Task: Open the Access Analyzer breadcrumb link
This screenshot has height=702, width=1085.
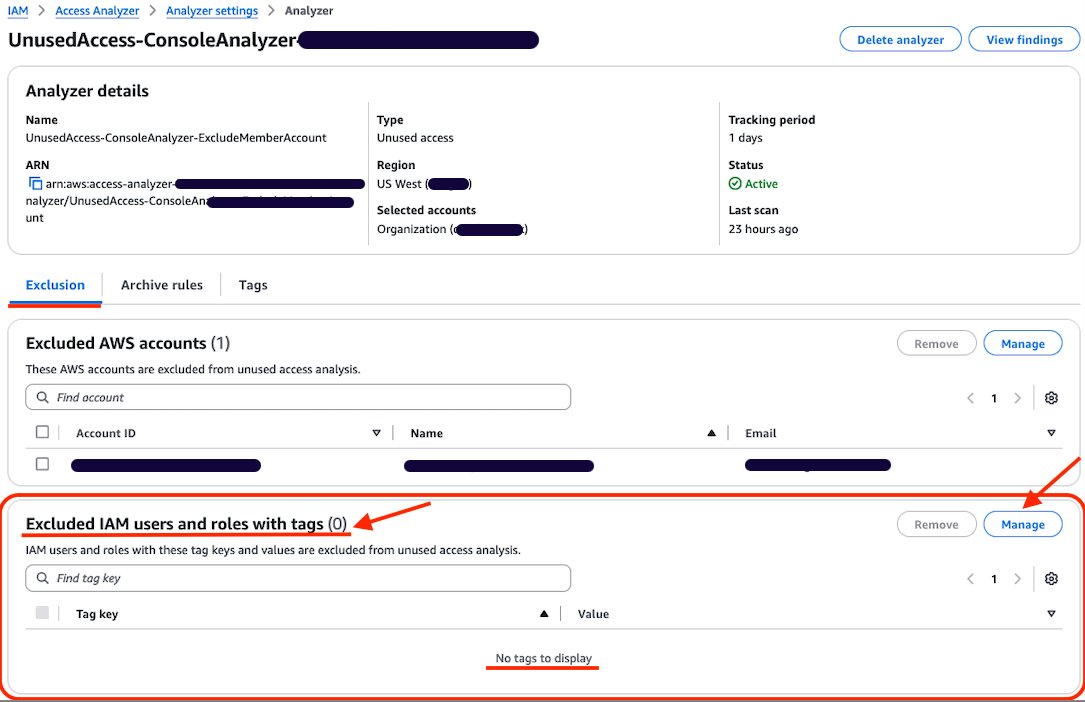Action: point(97,10)
